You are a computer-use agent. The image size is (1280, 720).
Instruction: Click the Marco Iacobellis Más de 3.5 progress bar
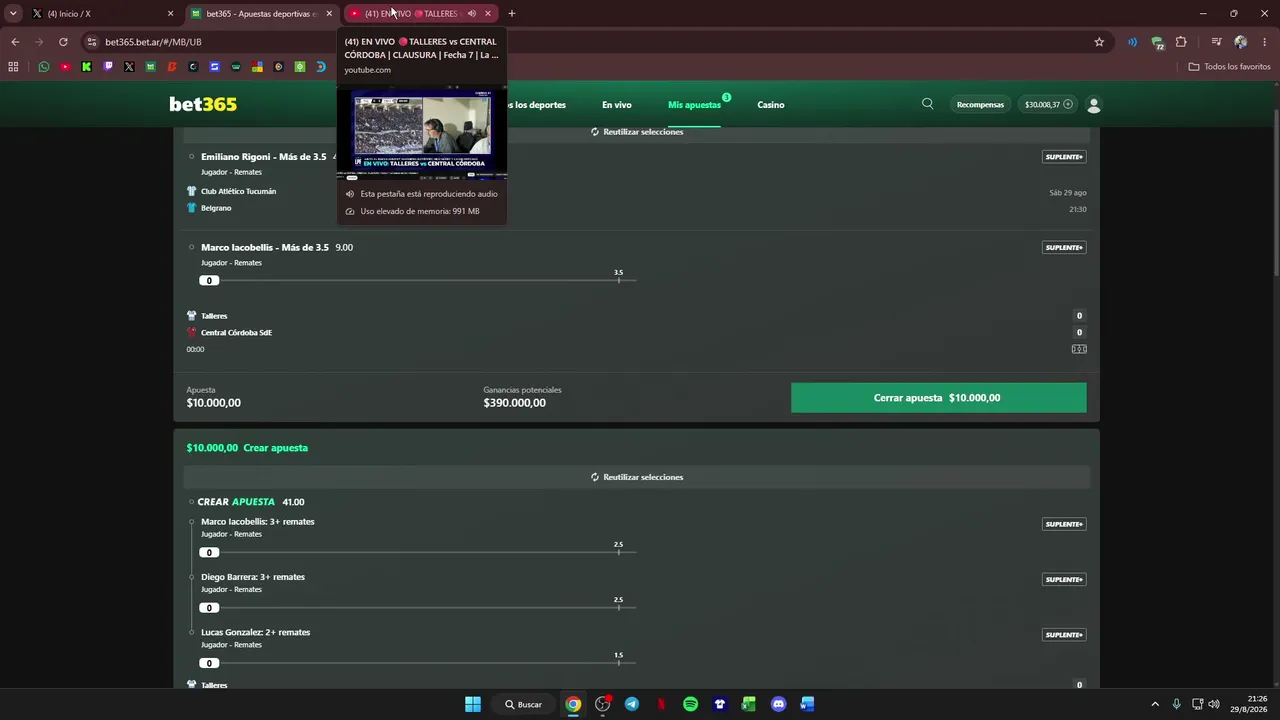[417, 280]
